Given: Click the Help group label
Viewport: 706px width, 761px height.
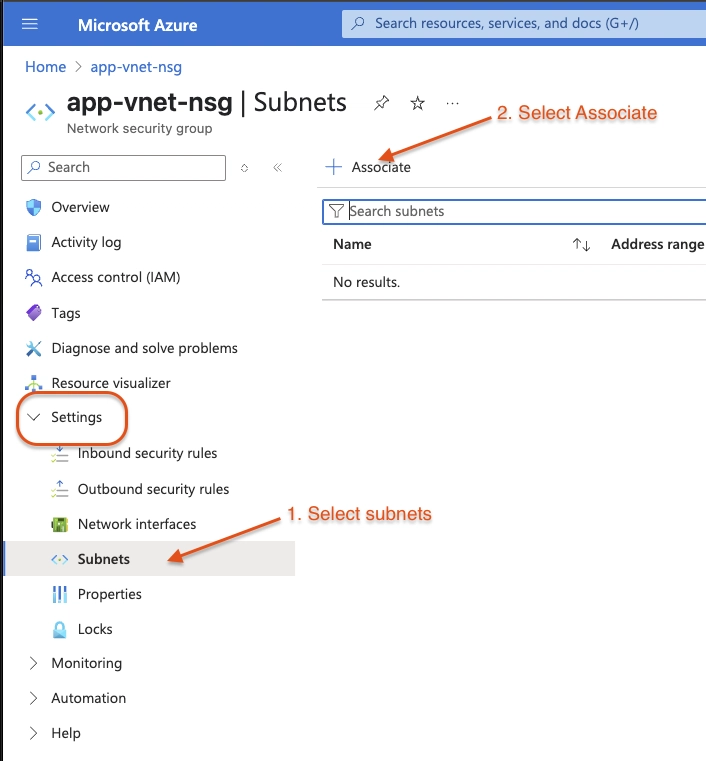Looking at the screenshot, I should [x=66, y=733].
